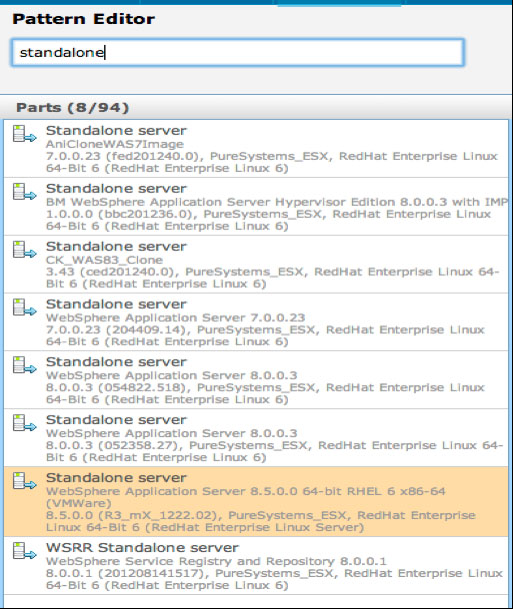Select the 'WSRR Standalone server' title
513x609 pixels.
click(142, 548)
